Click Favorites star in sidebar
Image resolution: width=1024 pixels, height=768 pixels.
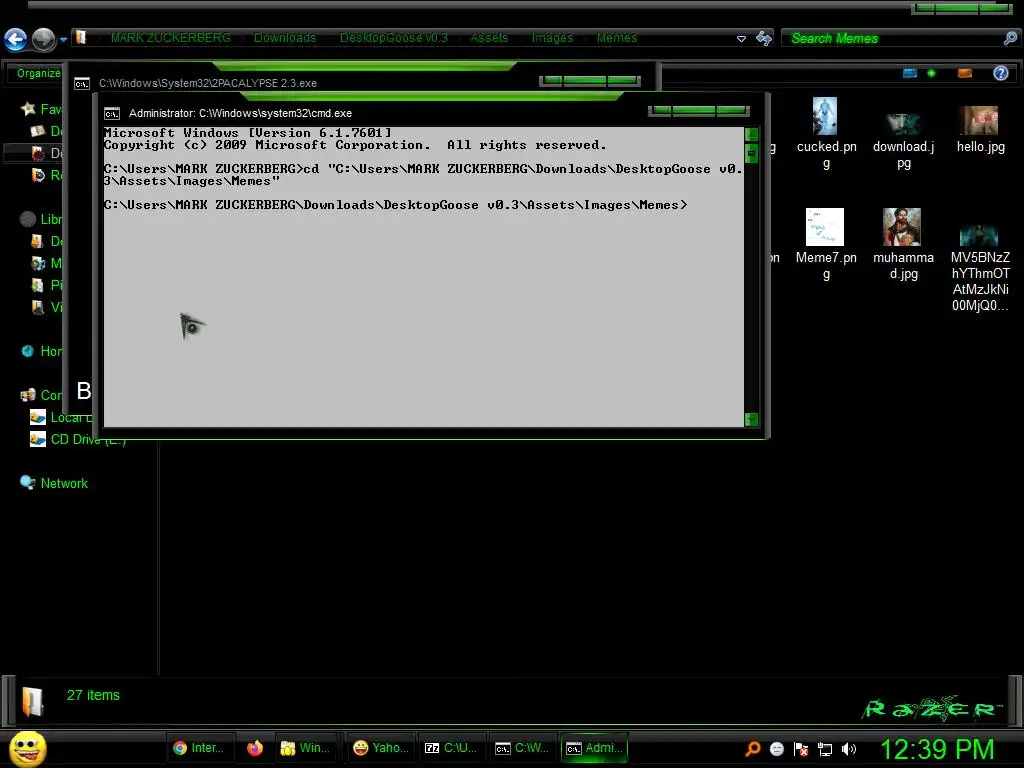[28, 108]
